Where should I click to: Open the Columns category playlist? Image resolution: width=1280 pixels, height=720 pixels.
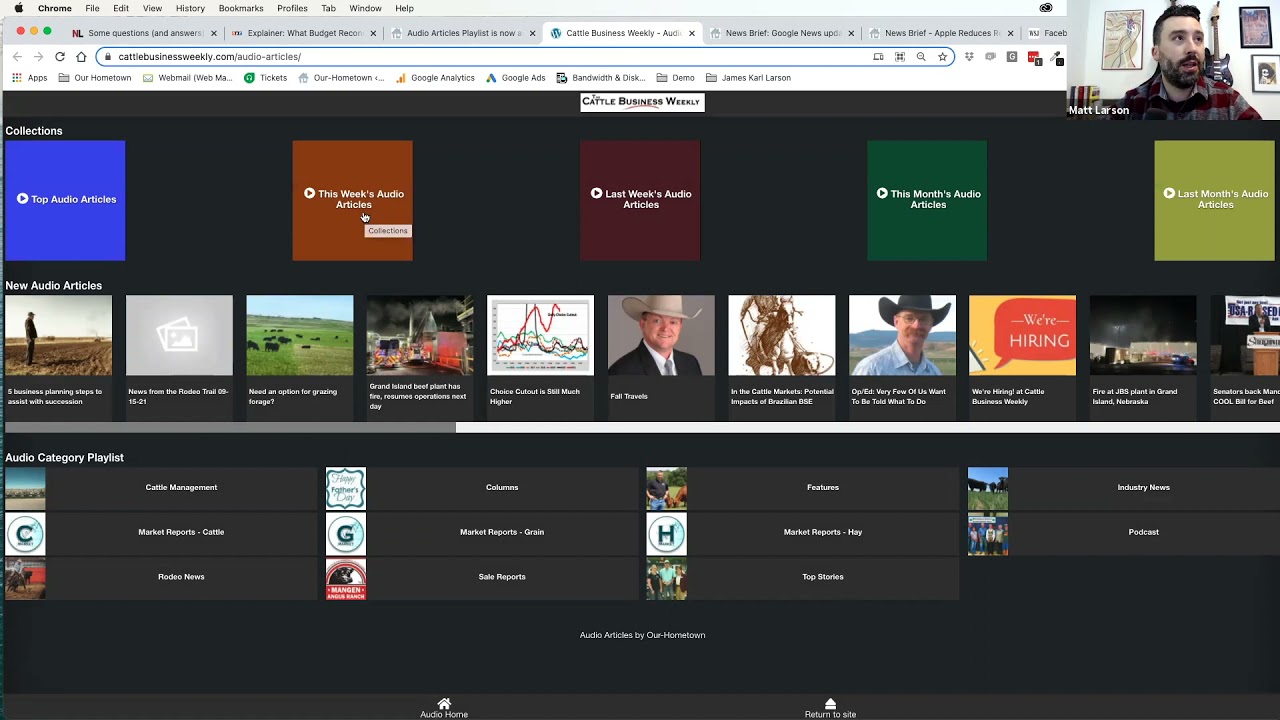[x=482, y=488]
